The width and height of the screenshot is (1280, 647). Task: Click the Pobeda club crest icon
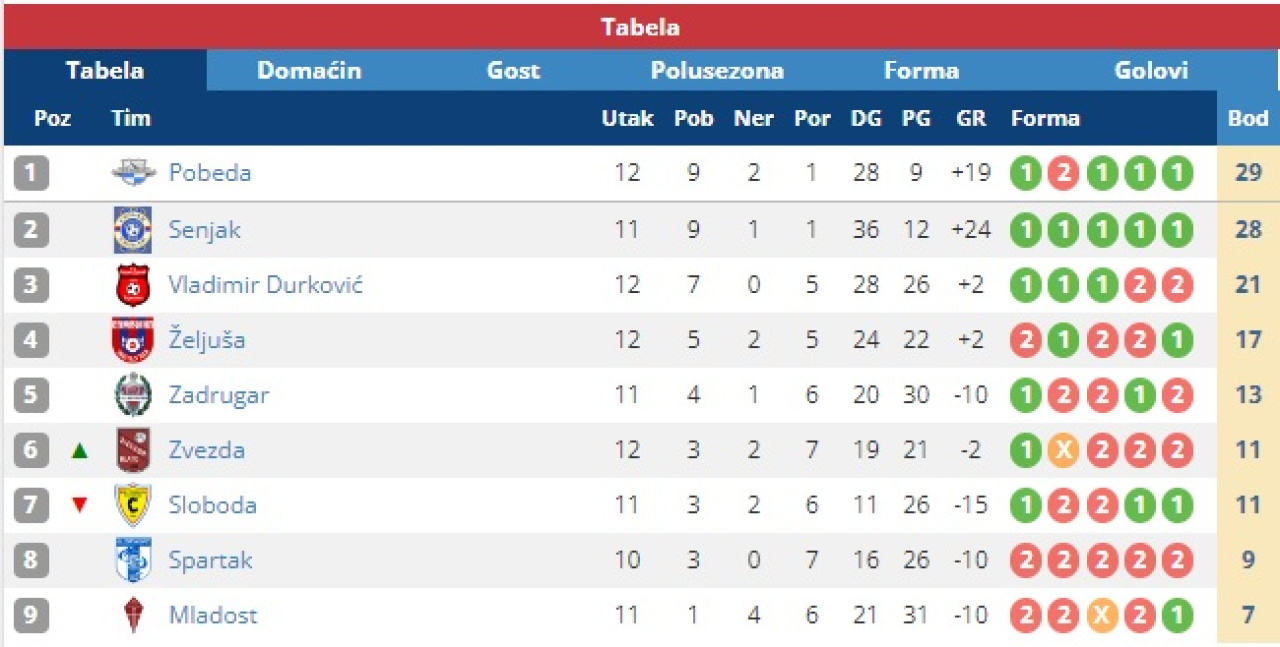(x=133, y=173)
